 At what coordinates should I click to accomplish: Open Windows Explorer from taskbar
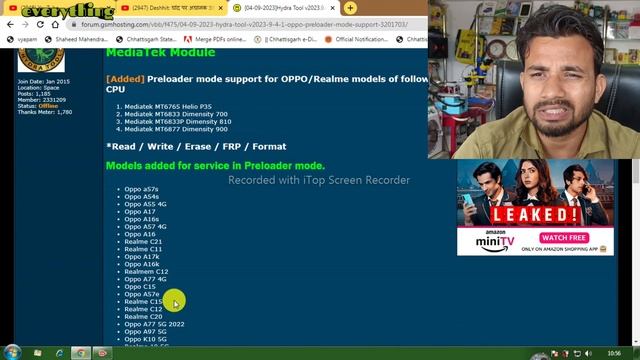pyautogui.click(x=38, y=353)
